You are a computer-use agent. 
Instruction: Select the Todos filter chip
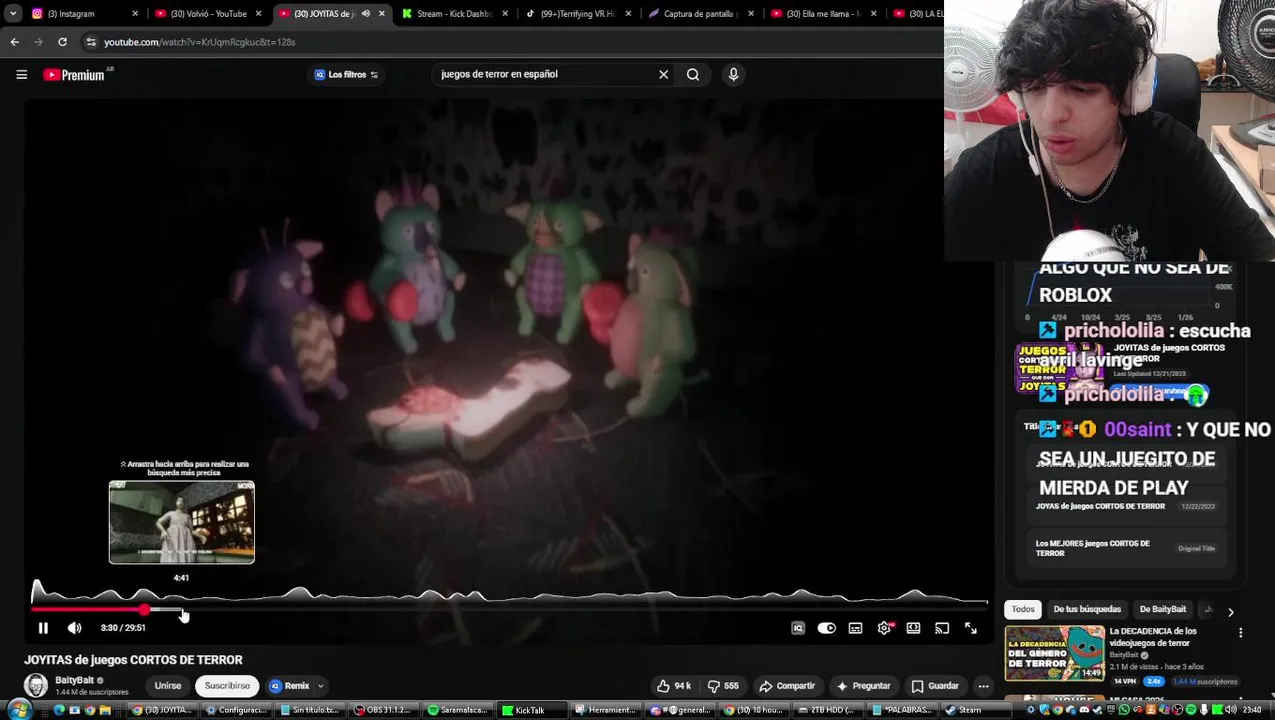click(1023, 609)
